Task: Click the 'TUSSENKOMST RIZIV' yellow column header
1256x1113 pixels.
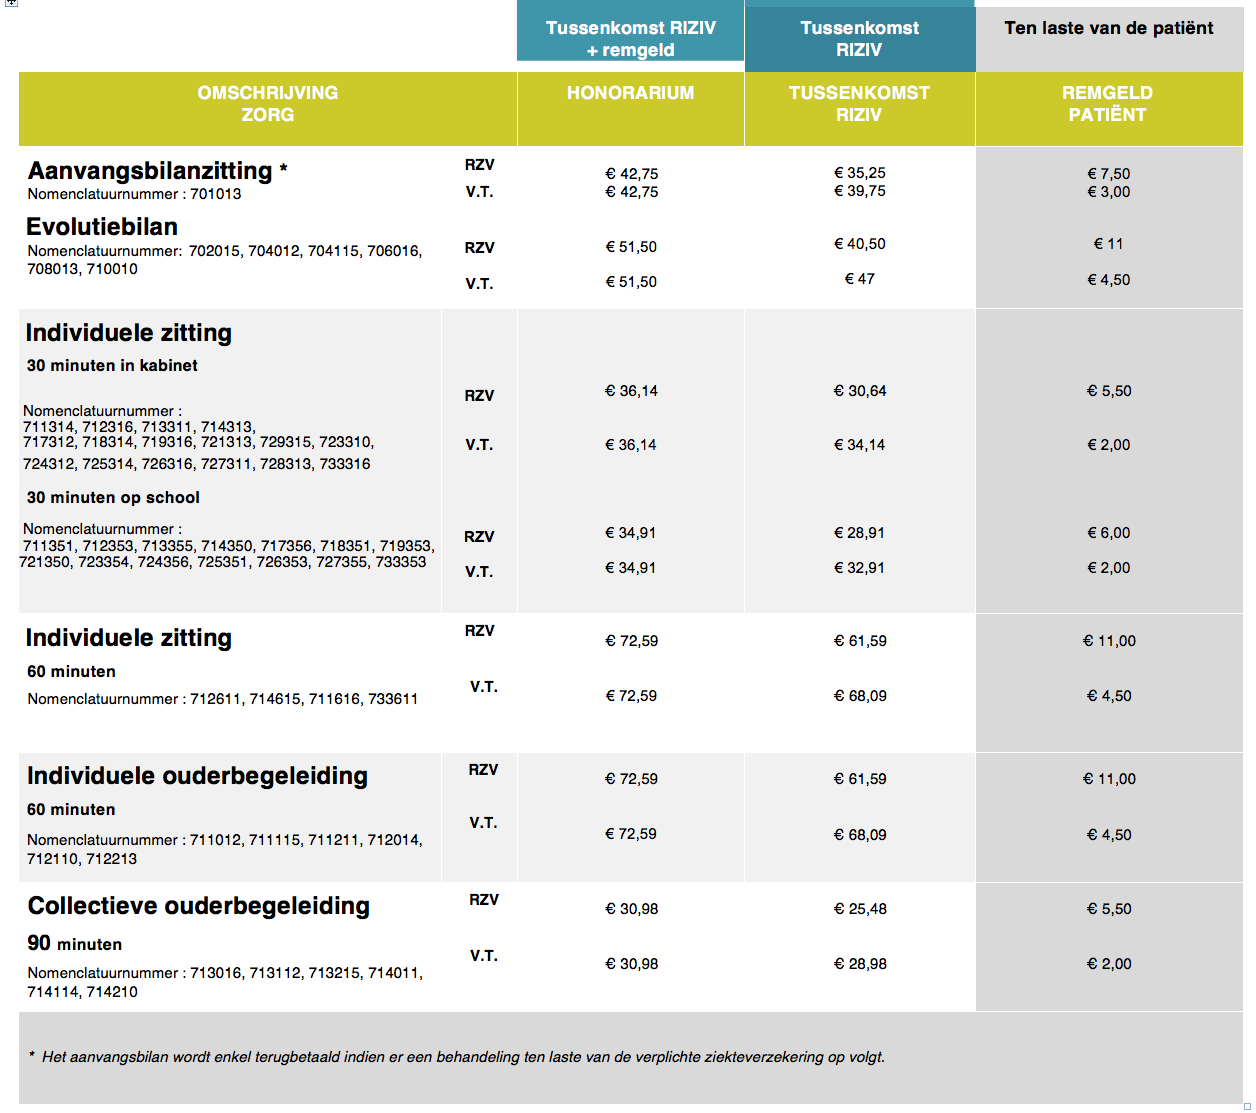Action: tap(859, 104)
